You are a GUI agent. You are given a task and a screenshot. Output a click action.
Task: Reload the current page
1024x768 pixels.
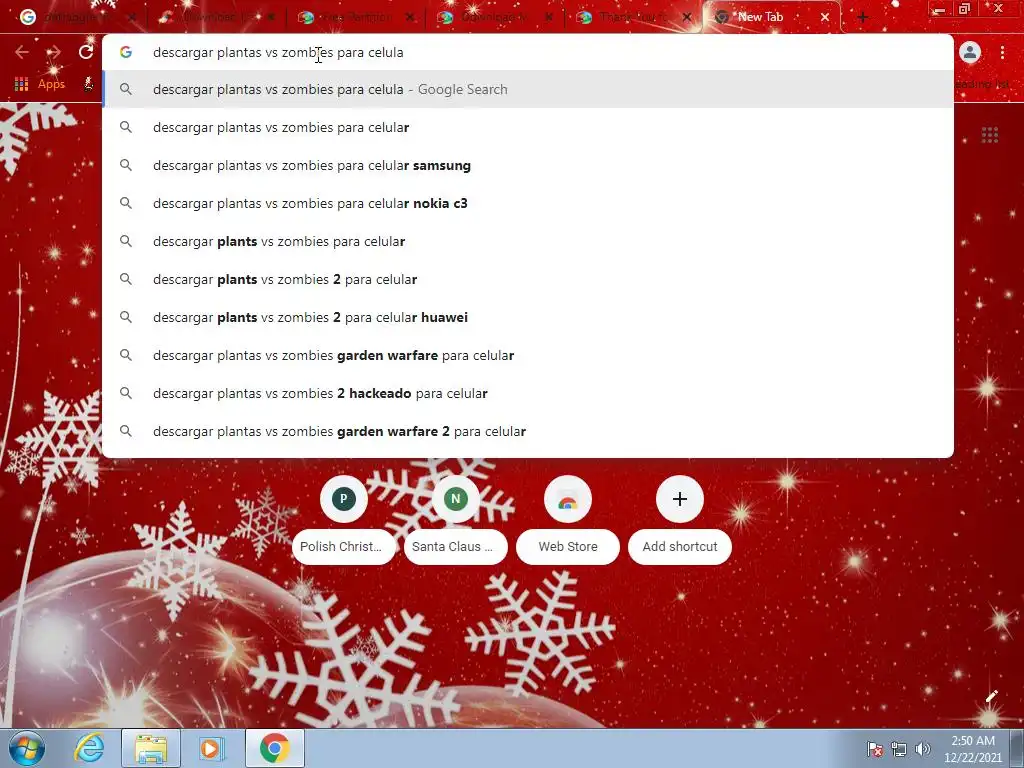86,52
